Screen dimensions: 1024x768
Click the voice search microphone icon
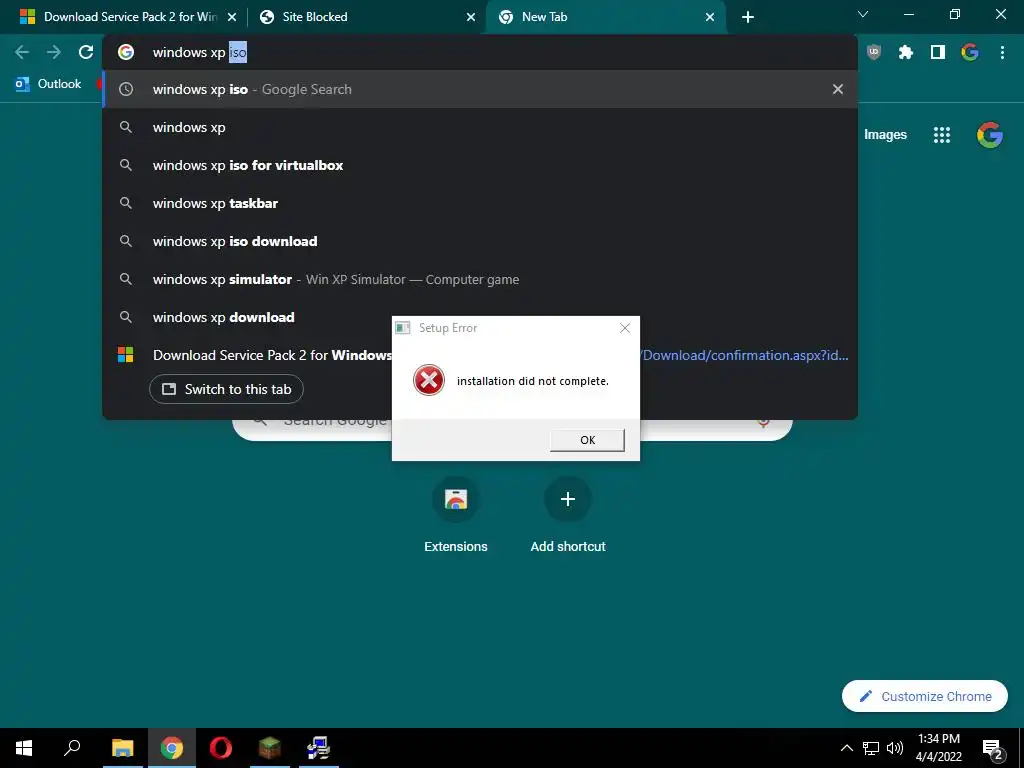click(x=763, y=423)
